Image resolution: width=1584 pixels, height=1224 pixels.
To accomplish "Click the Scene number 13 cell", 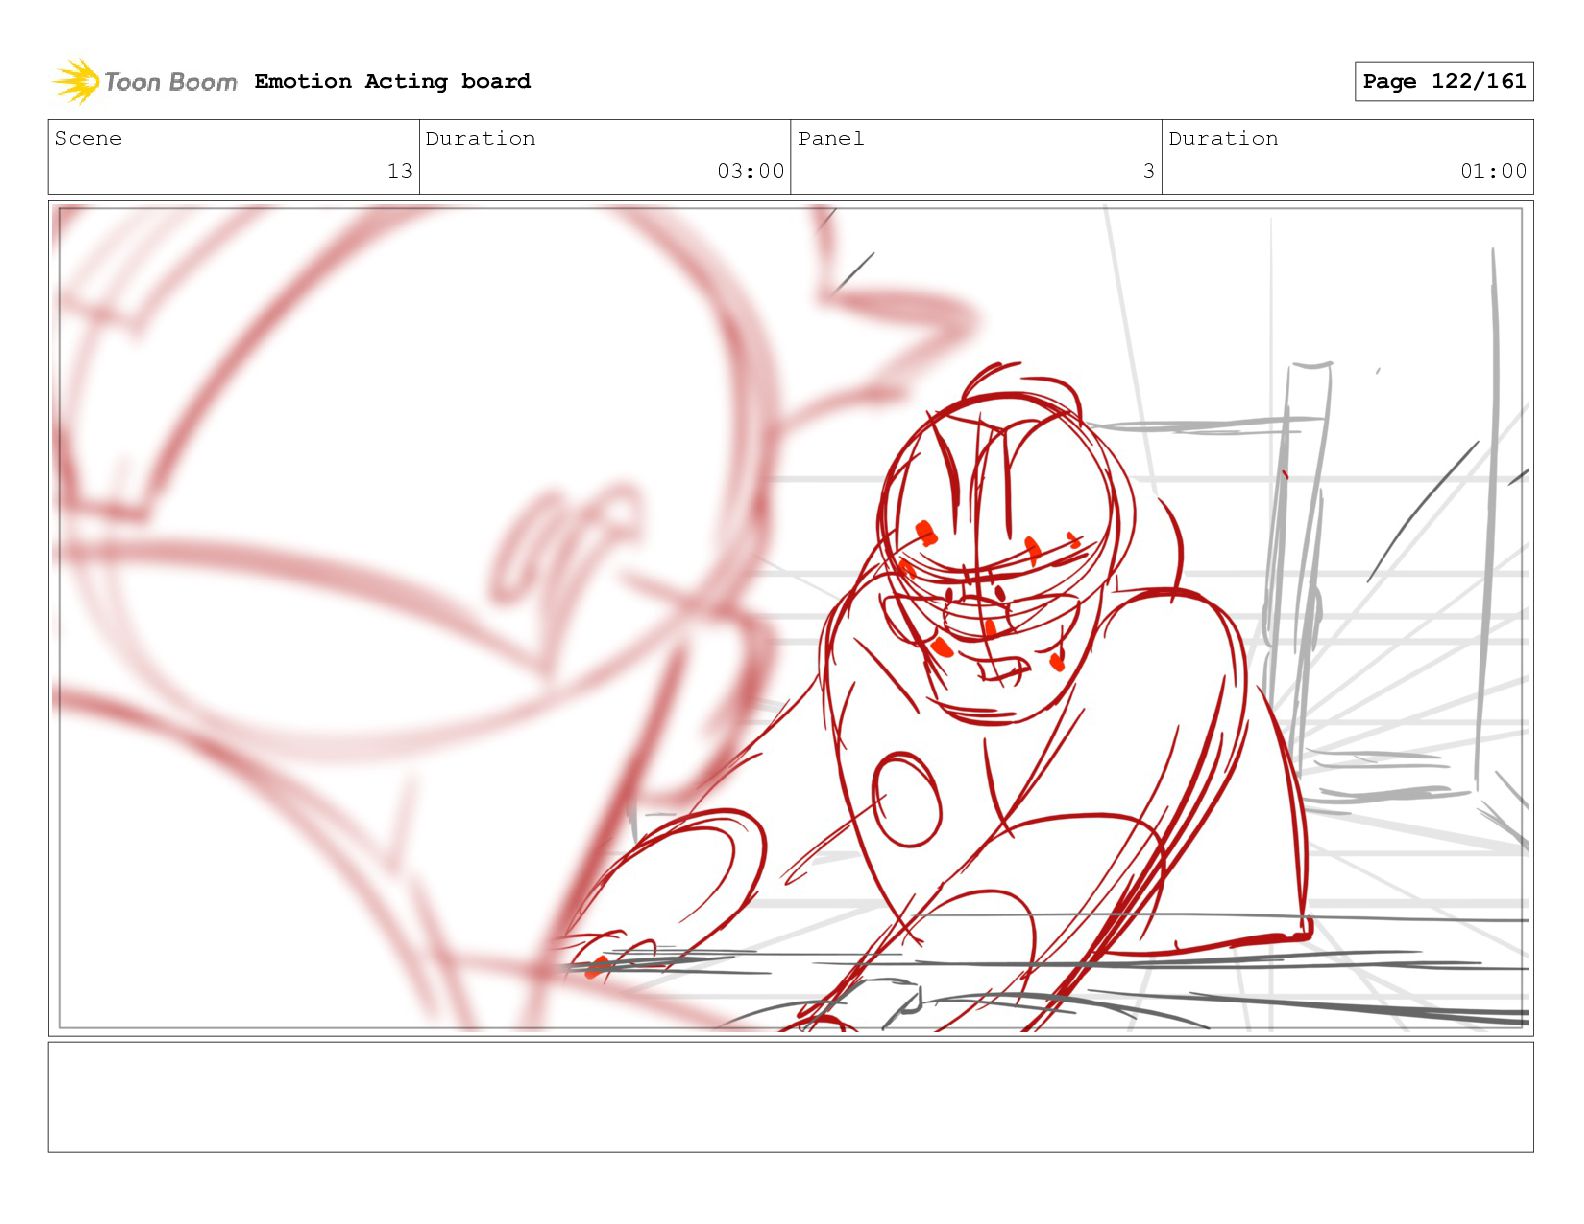I will 234,157.
